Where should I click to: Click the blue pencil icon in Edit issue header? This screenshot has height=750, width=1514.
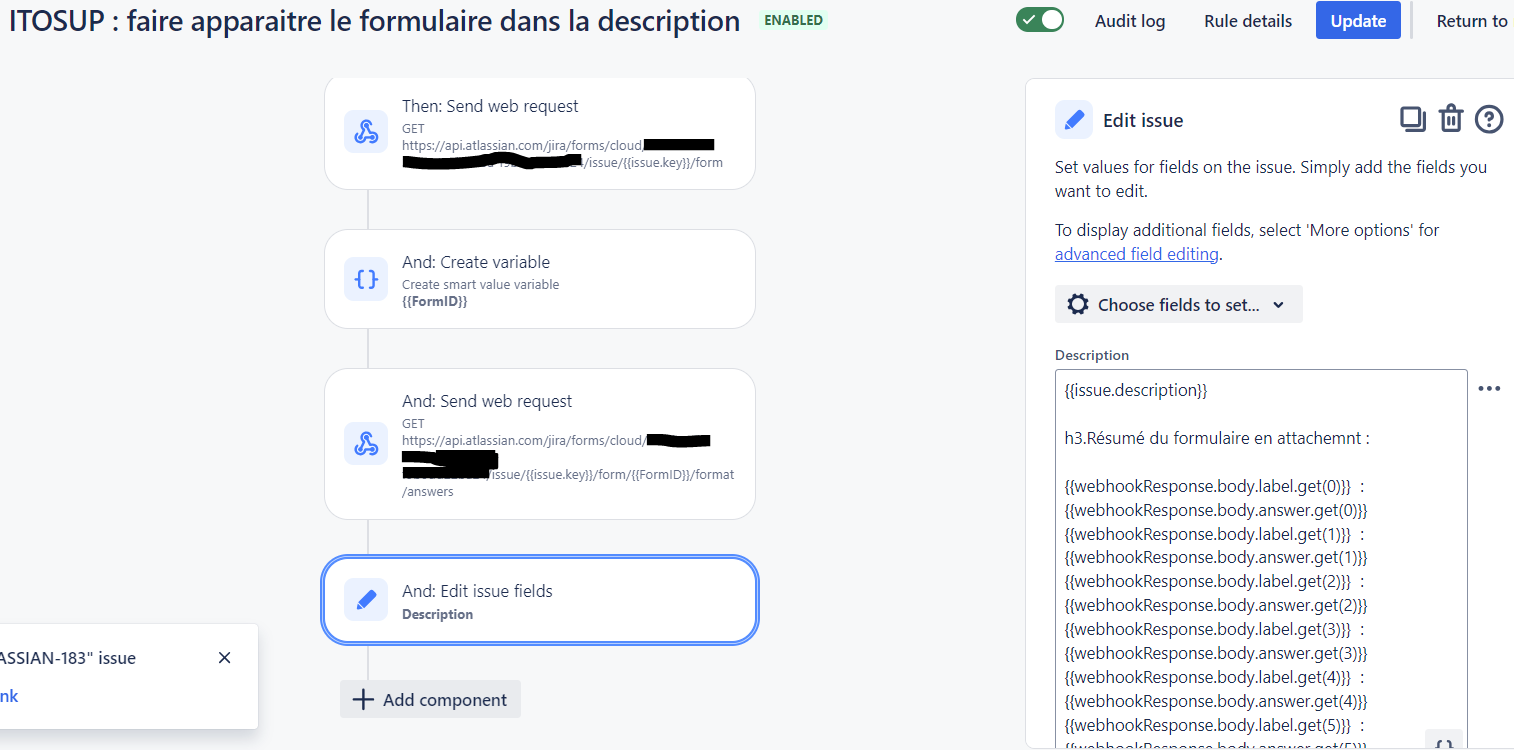[1074, 120]
